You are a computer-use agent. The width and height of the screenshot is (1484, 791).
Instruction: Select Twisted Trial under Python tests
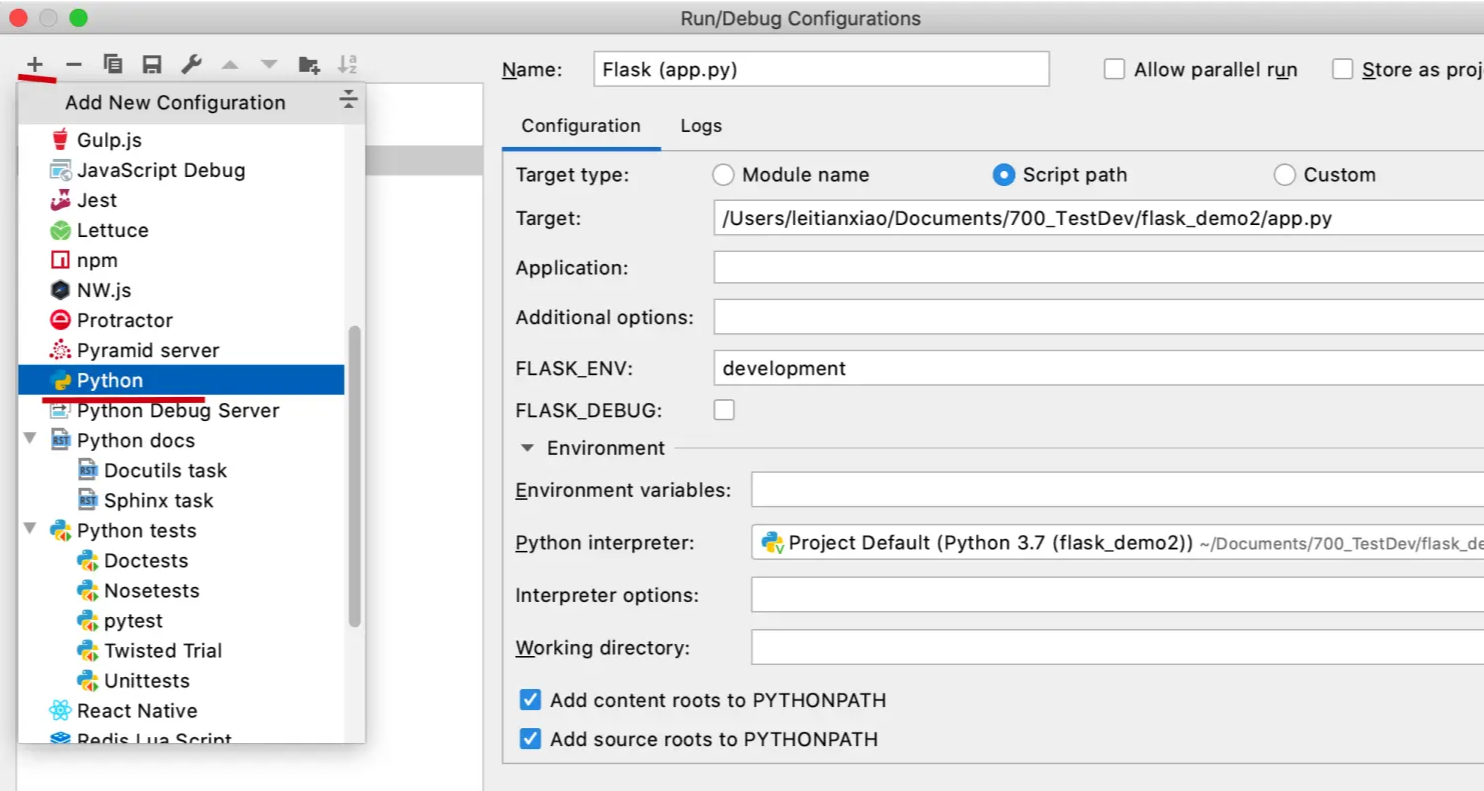[181, 650]
